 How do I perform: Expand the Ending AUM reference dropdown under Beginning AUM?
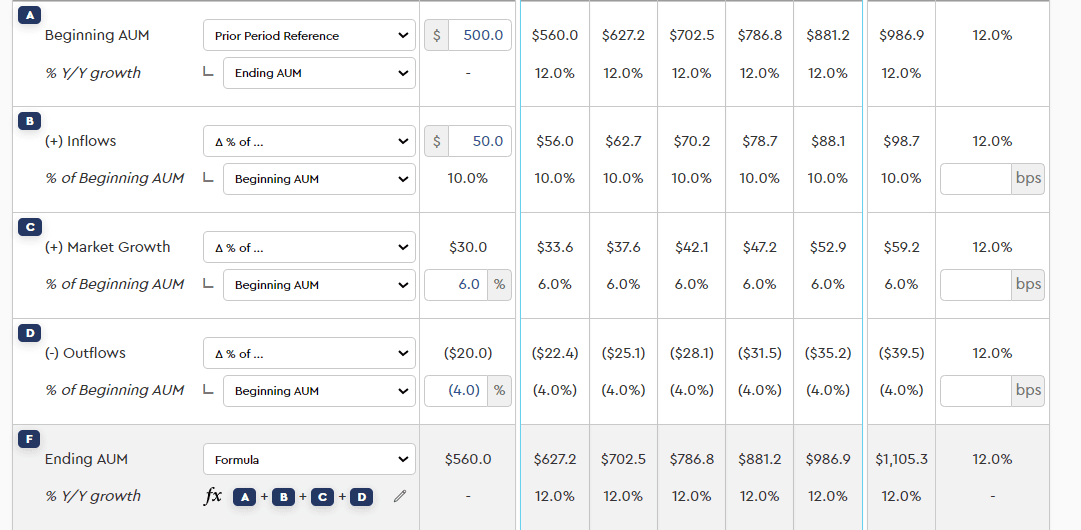click(x=319, y=73)
